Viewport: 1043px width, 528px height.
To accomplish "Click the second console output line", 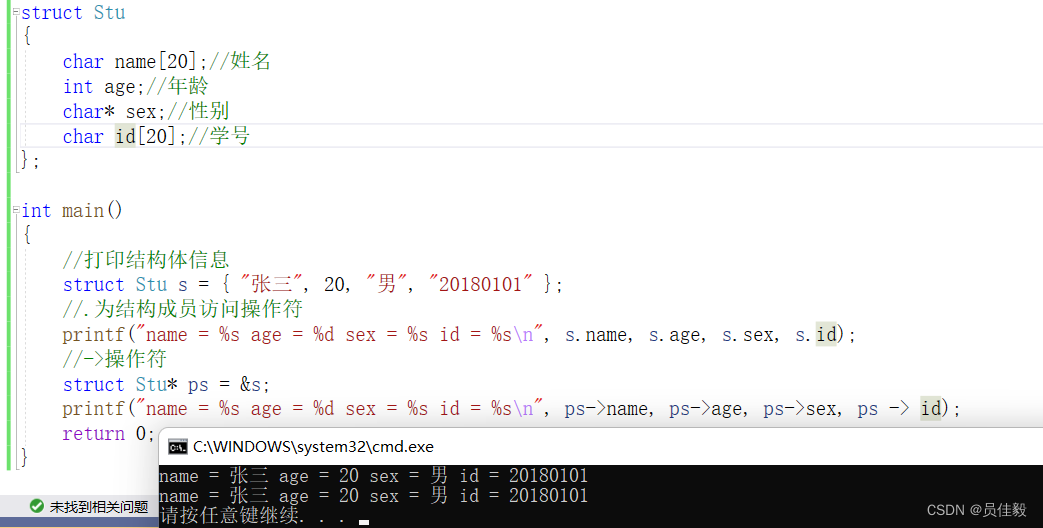I will [x=374, y=495].
